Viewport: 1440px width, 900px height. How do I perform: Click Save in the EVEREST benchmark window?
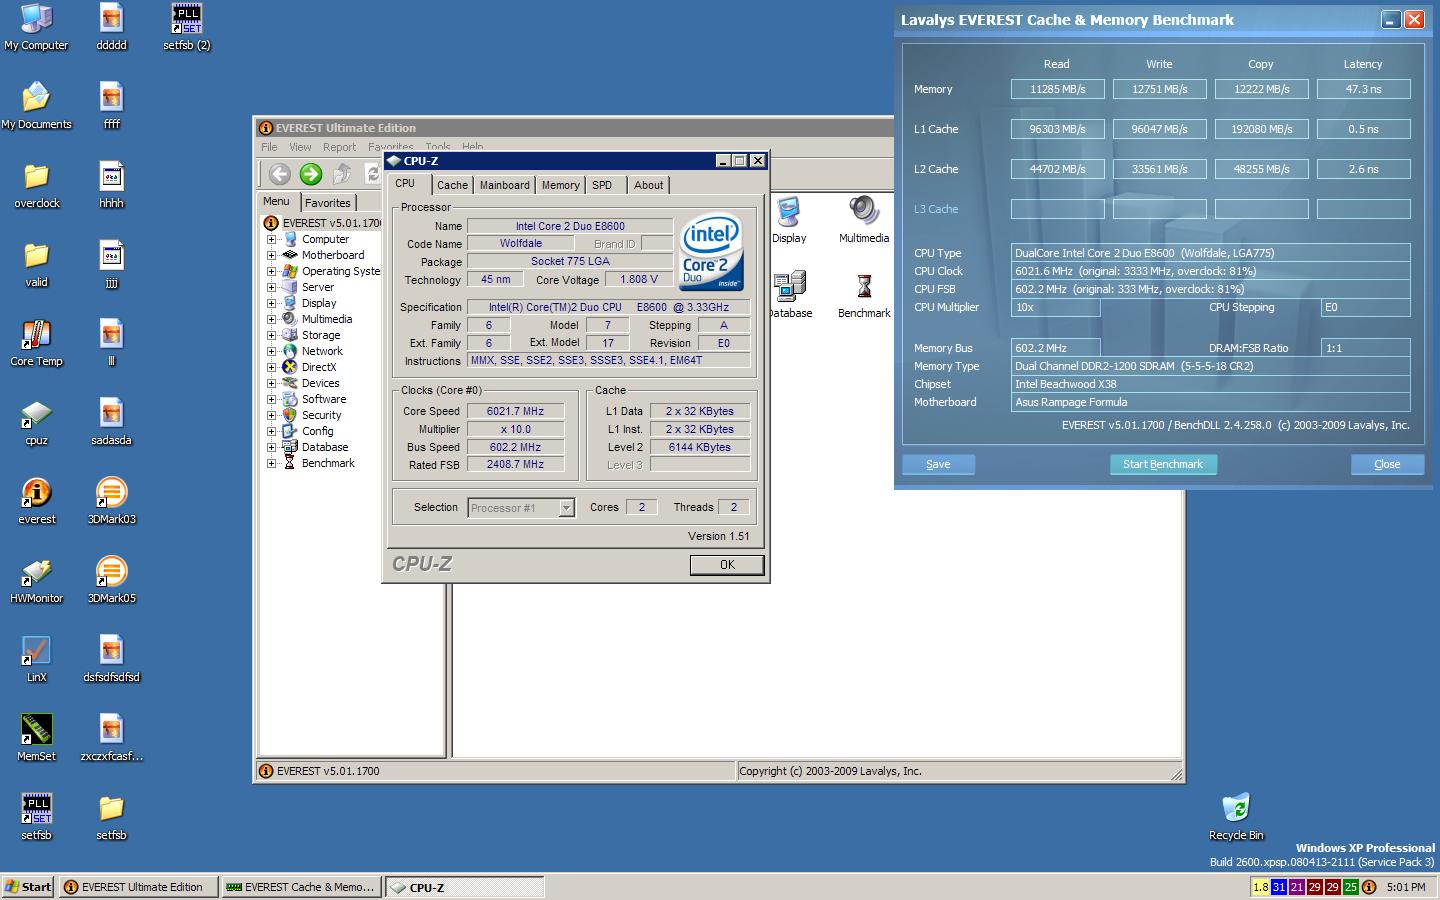point(938,464)
